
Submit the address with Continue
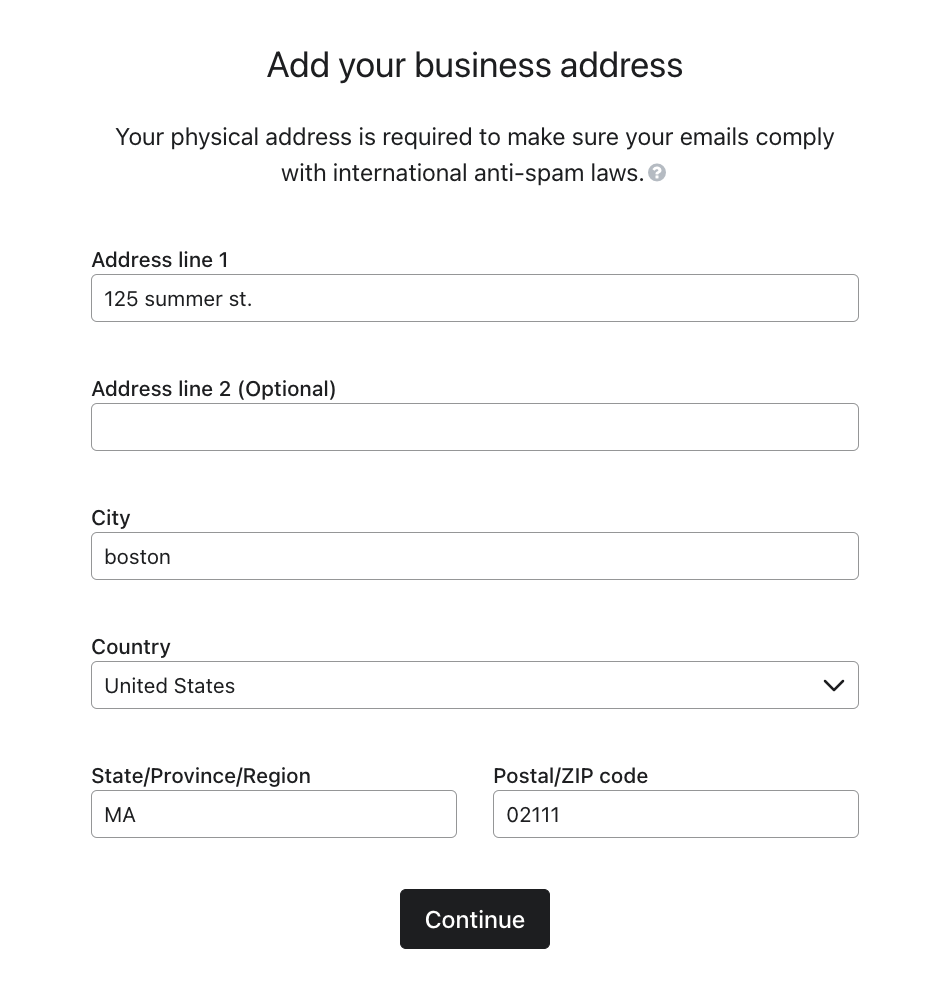(x=475, y=919)
